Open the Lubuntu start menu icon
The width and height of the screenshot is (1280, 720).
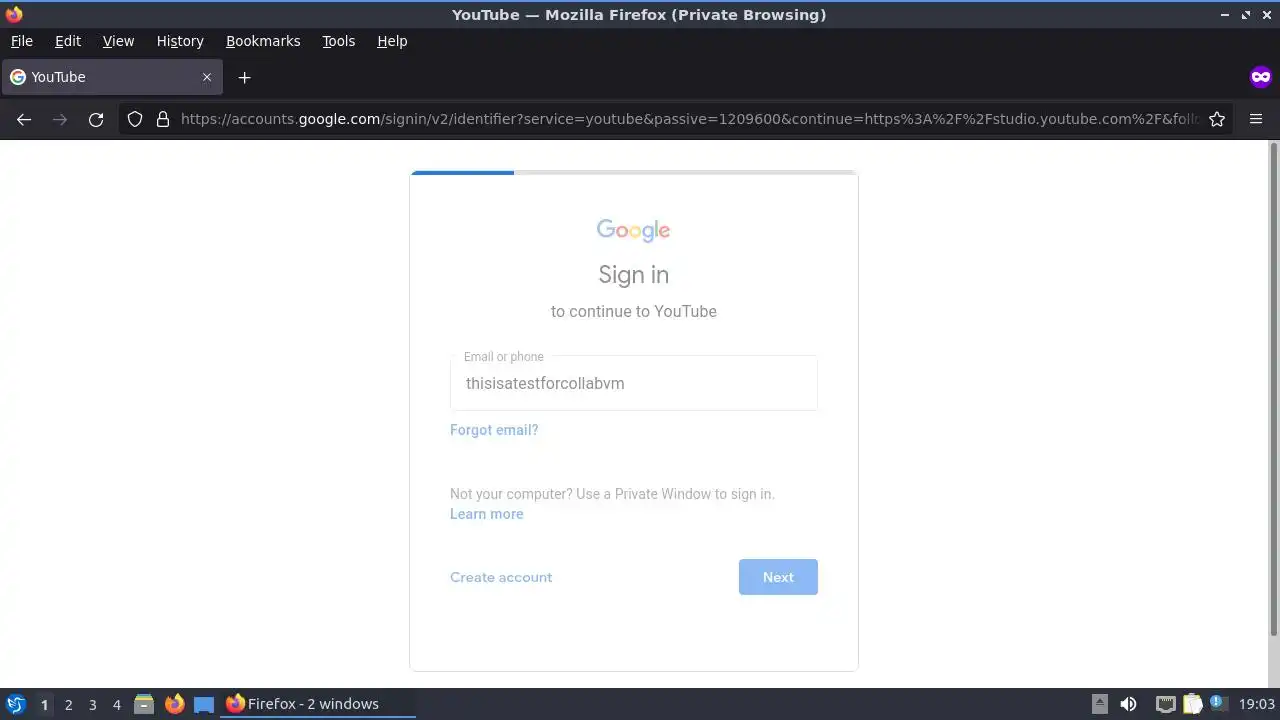pos(15,704)
